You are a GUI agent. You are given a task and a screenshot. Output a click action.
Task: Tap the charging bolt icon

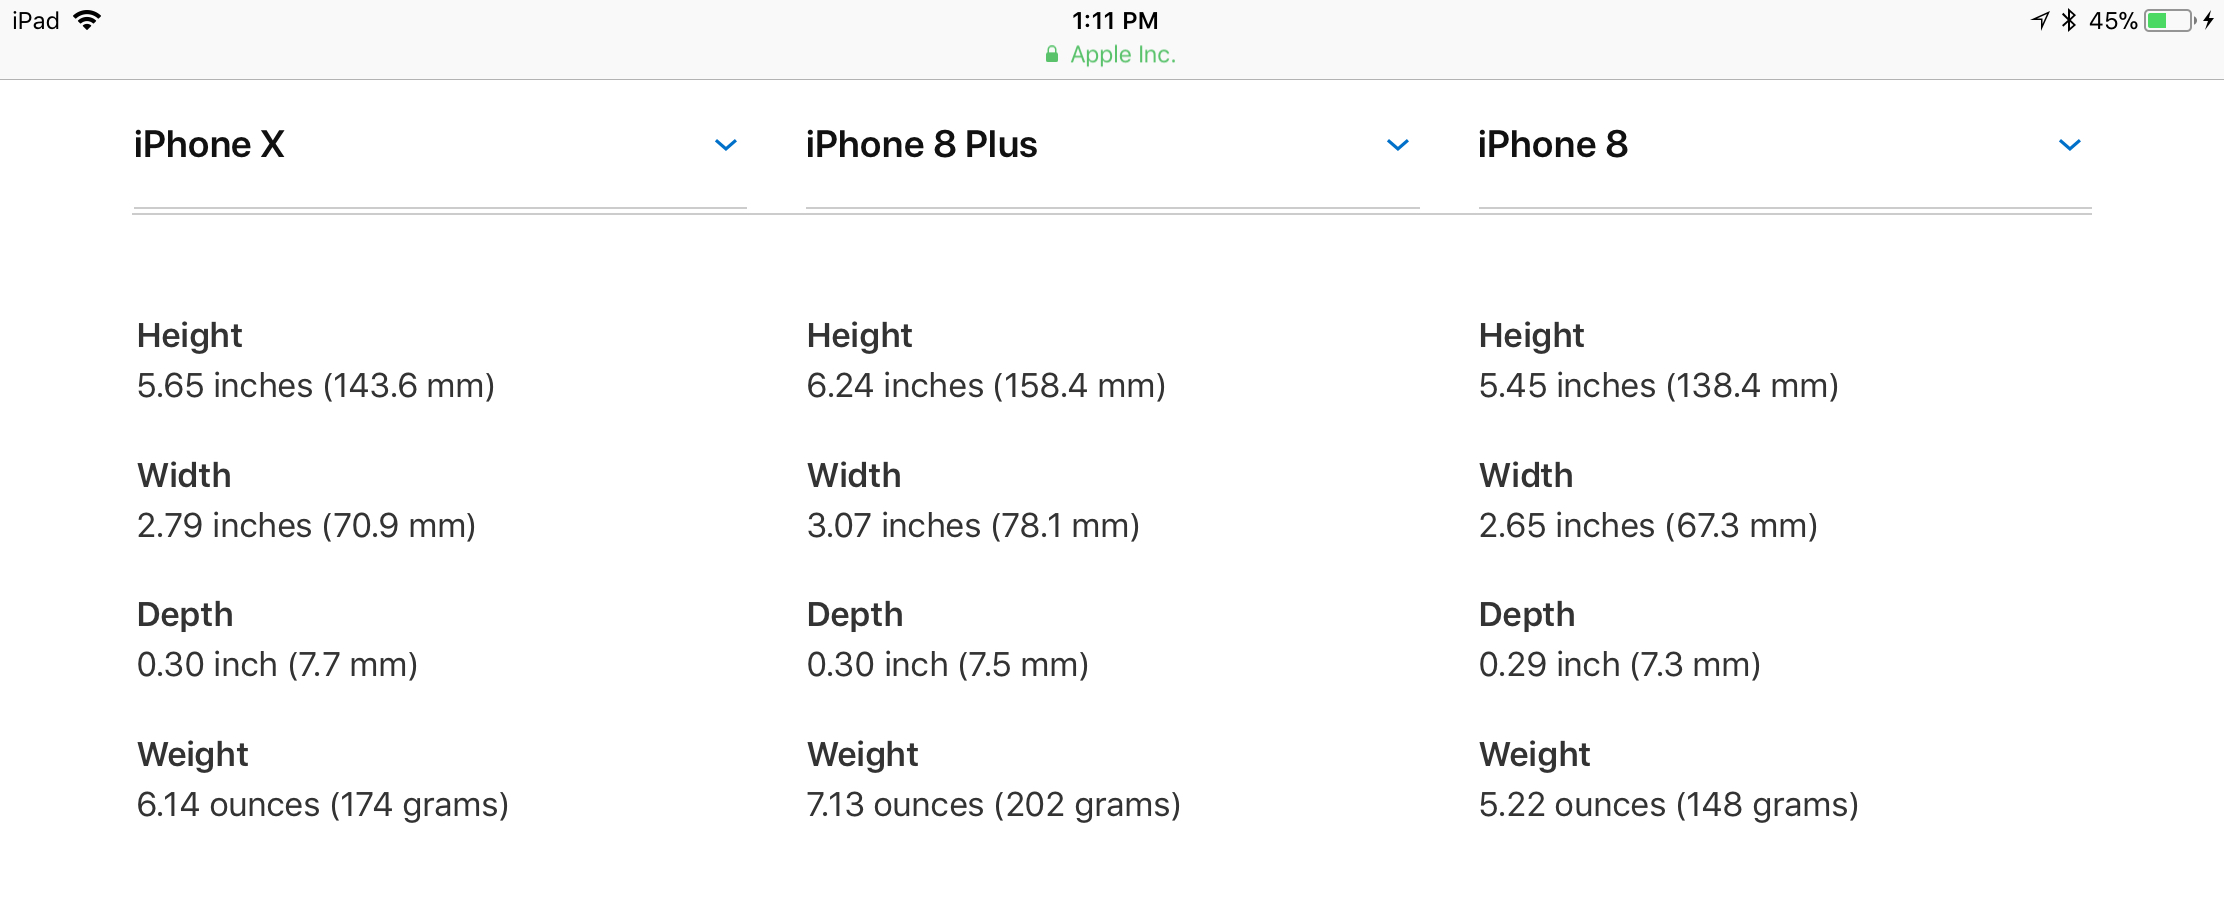(2208, 20)
